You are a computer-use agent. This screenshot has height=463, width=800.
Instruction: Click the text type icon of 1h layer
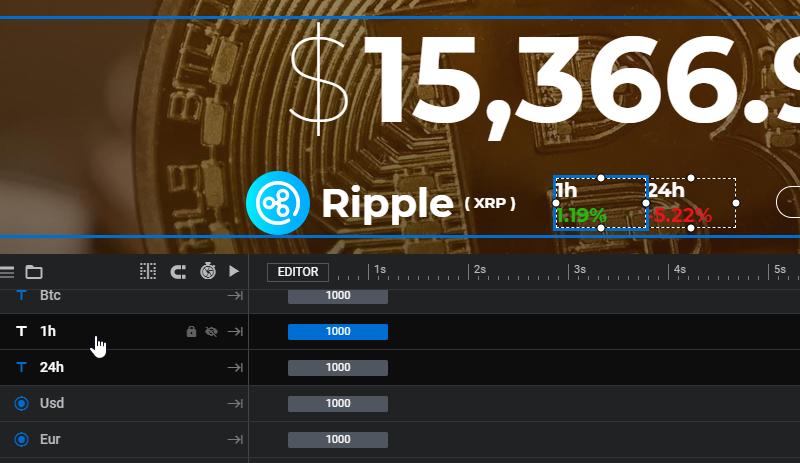[21, 331]
